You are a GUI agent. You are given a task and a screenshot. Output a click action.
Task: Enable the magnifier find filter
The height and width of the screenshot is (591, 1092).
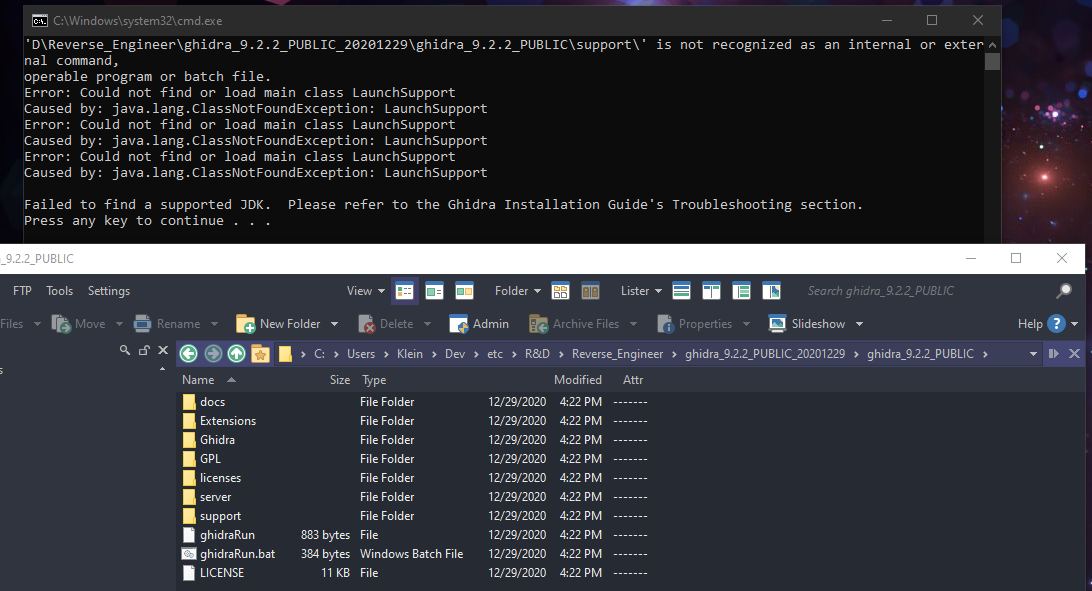click(125, 351)
